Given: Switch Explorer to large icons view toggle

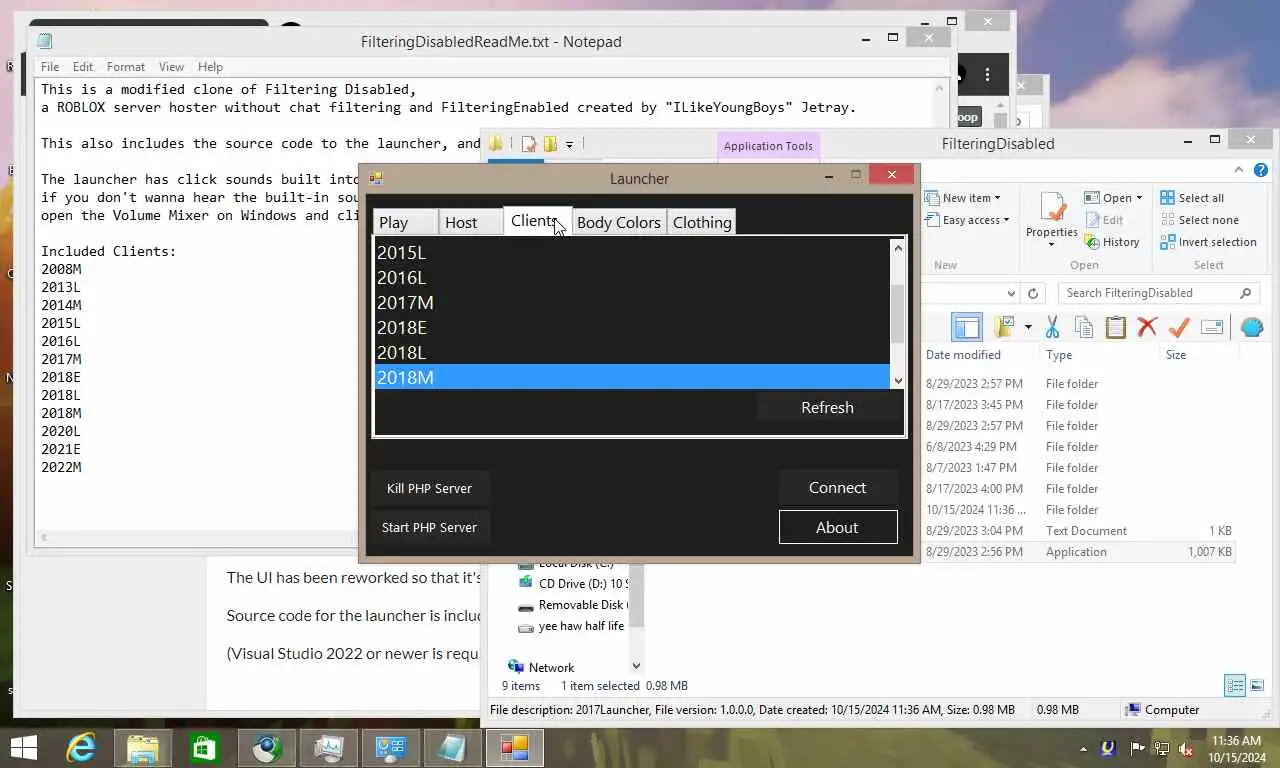Looking at the screenshot, I should pyautogui.click(x=1257, y=686).
